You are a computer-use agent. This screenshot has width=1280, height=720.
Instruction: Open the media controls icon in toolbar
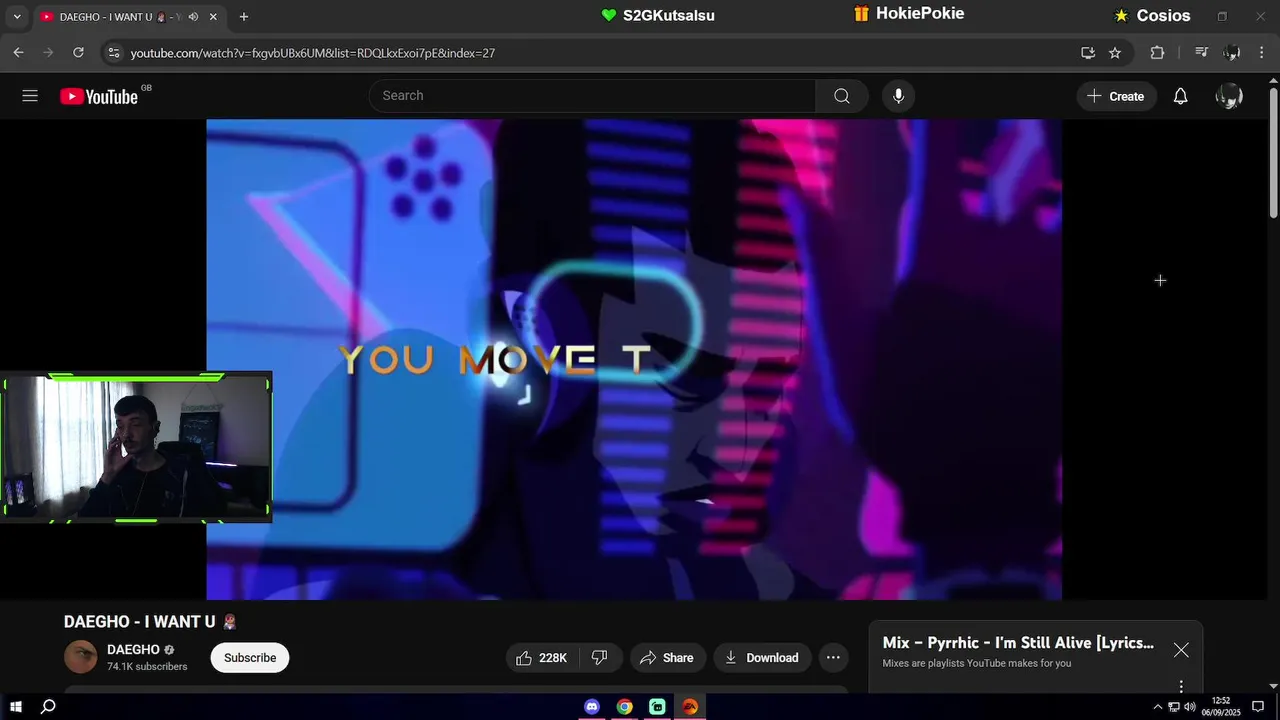(x=1202, y=53)
